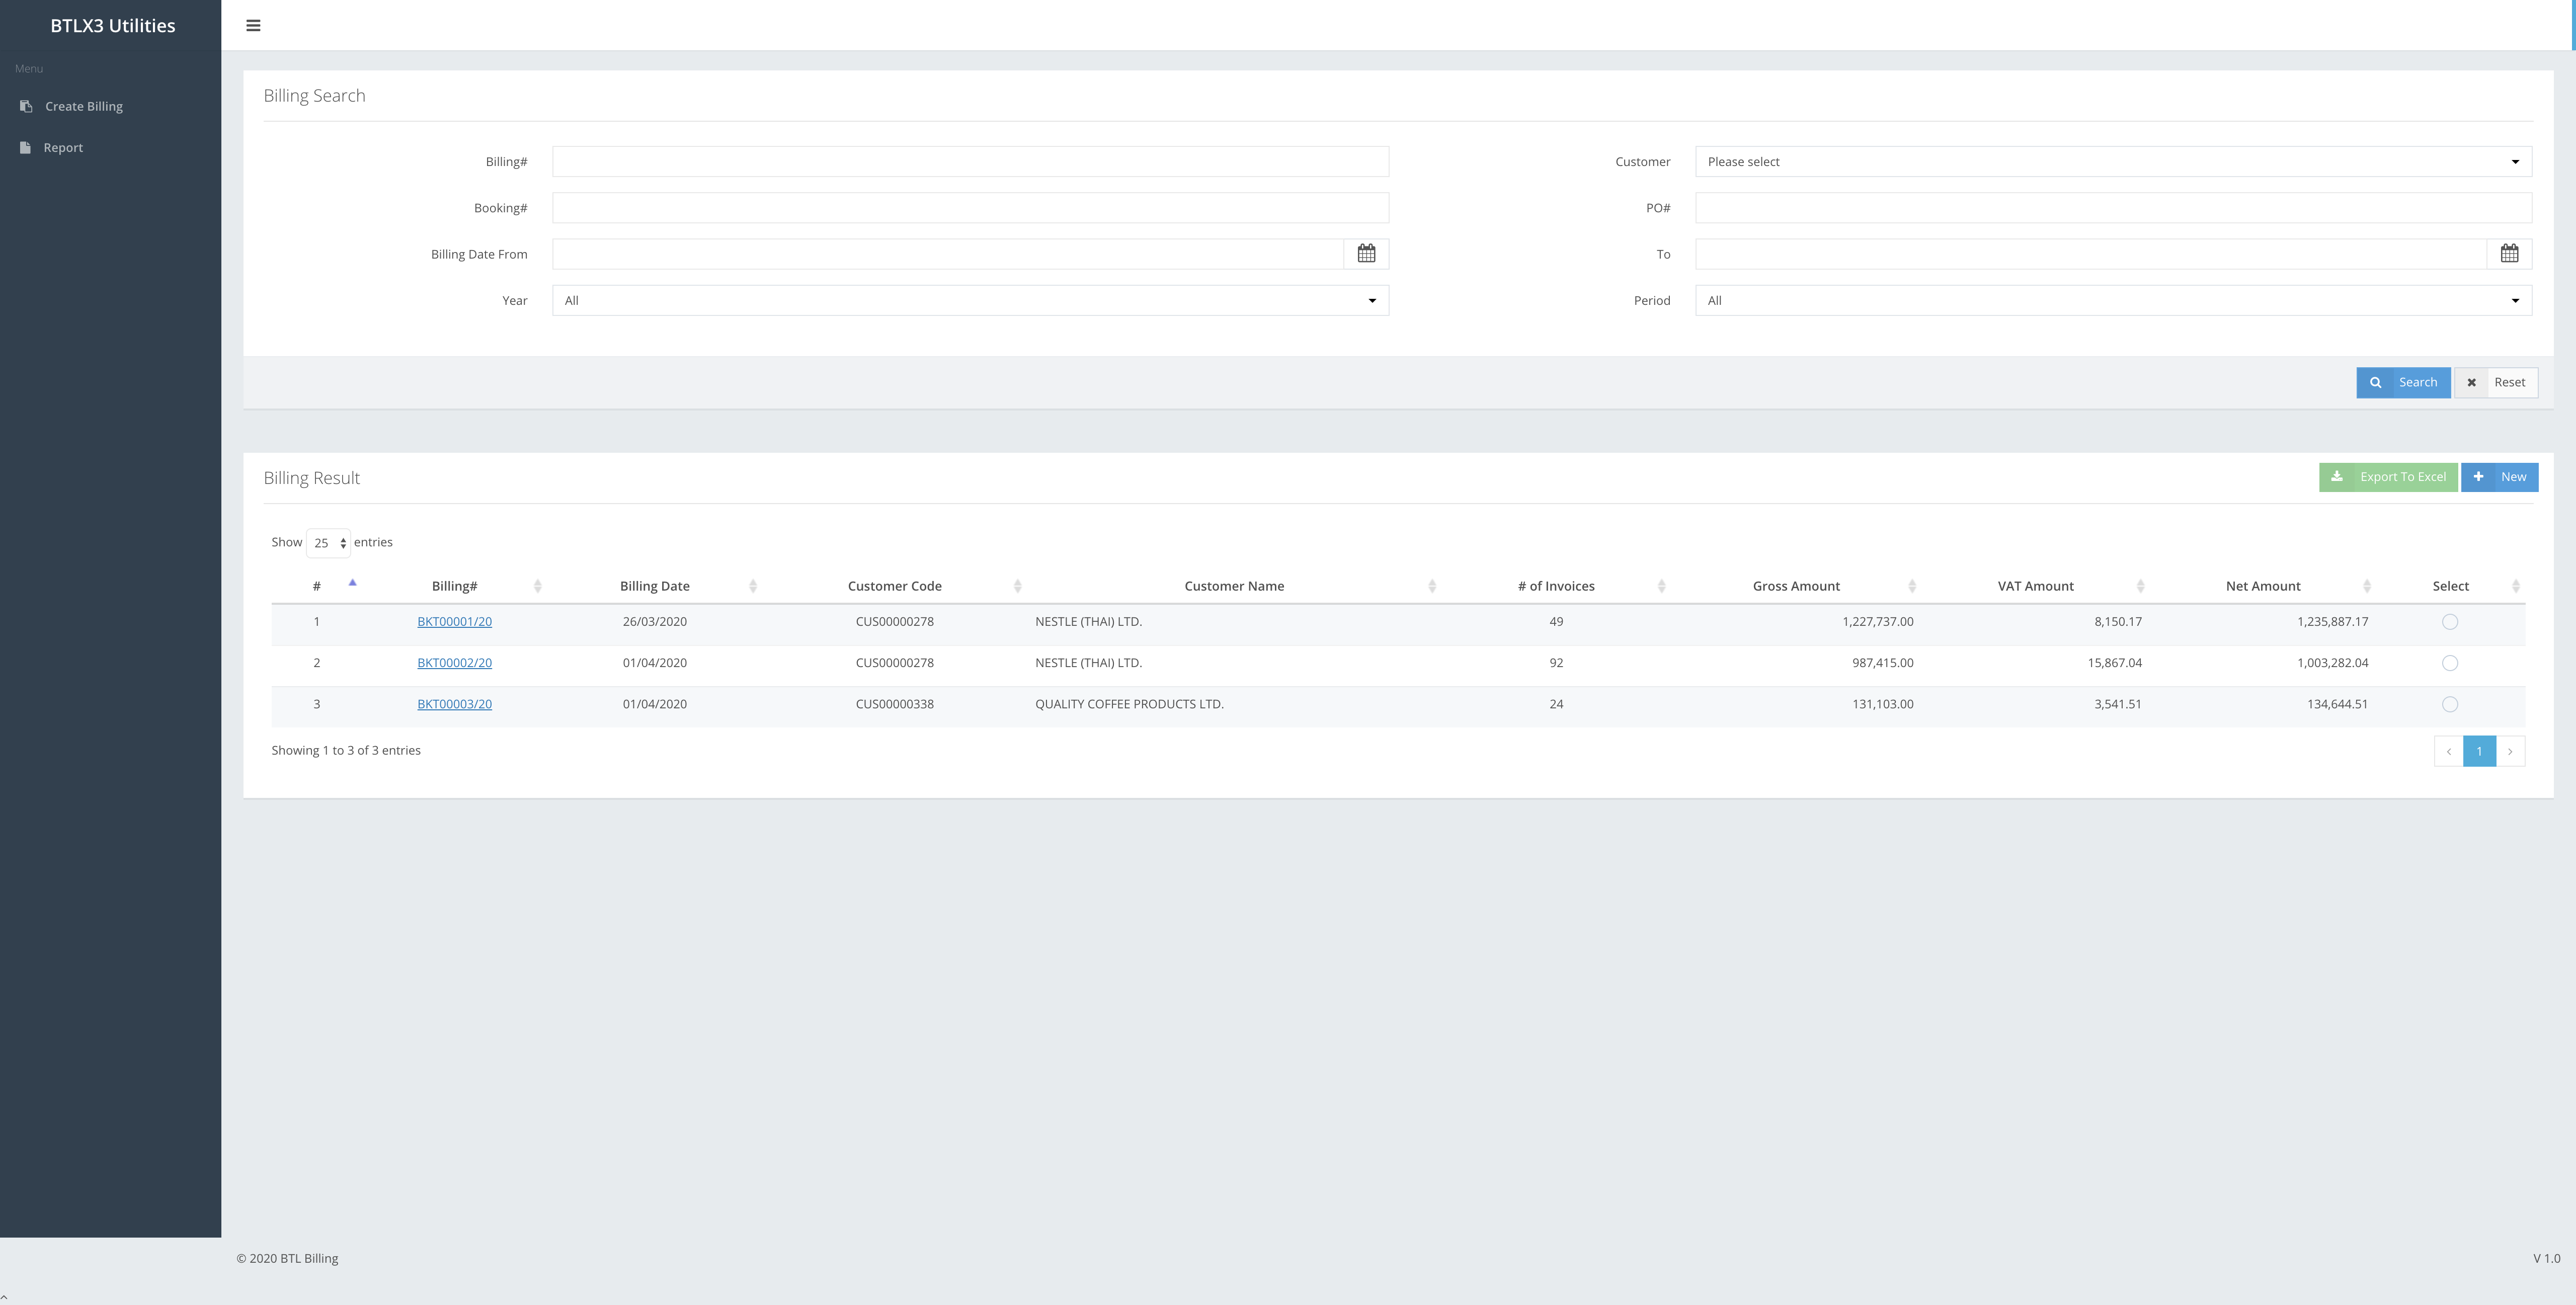
Task: Open Create Billing menu item
Action: (x=84, y=106)
